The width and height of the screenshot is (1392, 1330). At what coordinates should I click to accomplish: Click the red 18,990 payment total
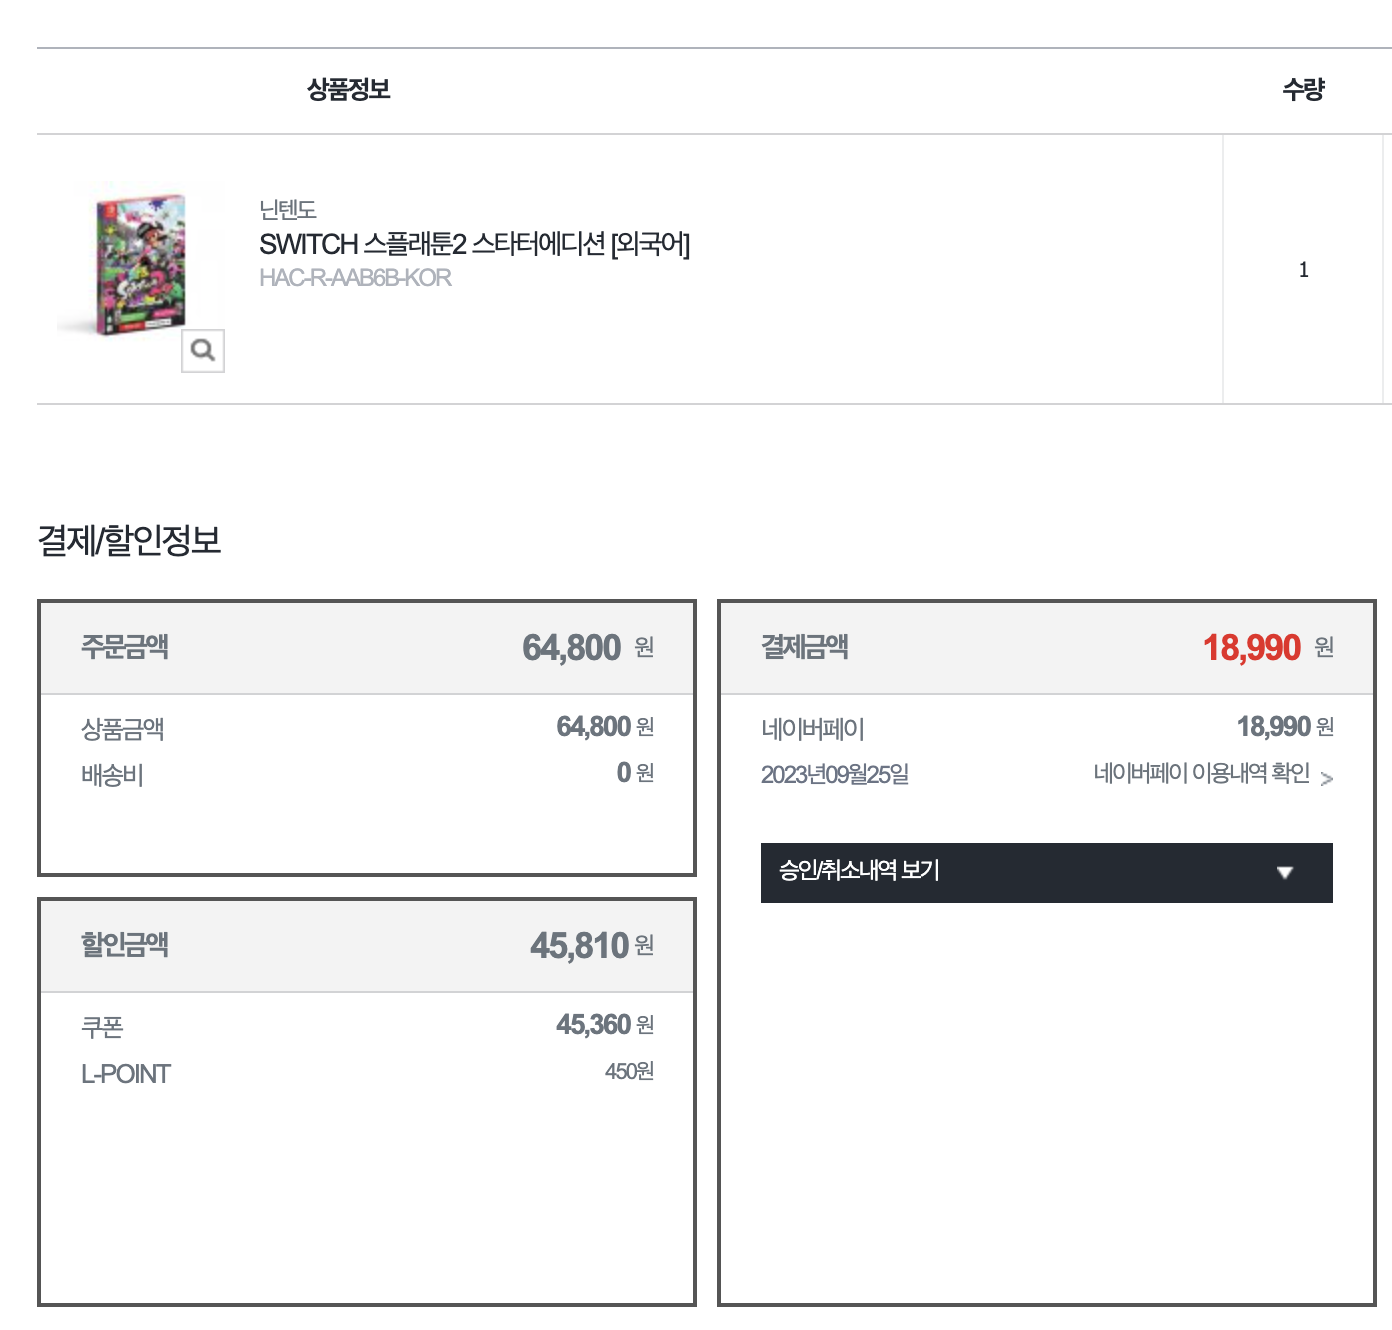tap(1251, 648)
